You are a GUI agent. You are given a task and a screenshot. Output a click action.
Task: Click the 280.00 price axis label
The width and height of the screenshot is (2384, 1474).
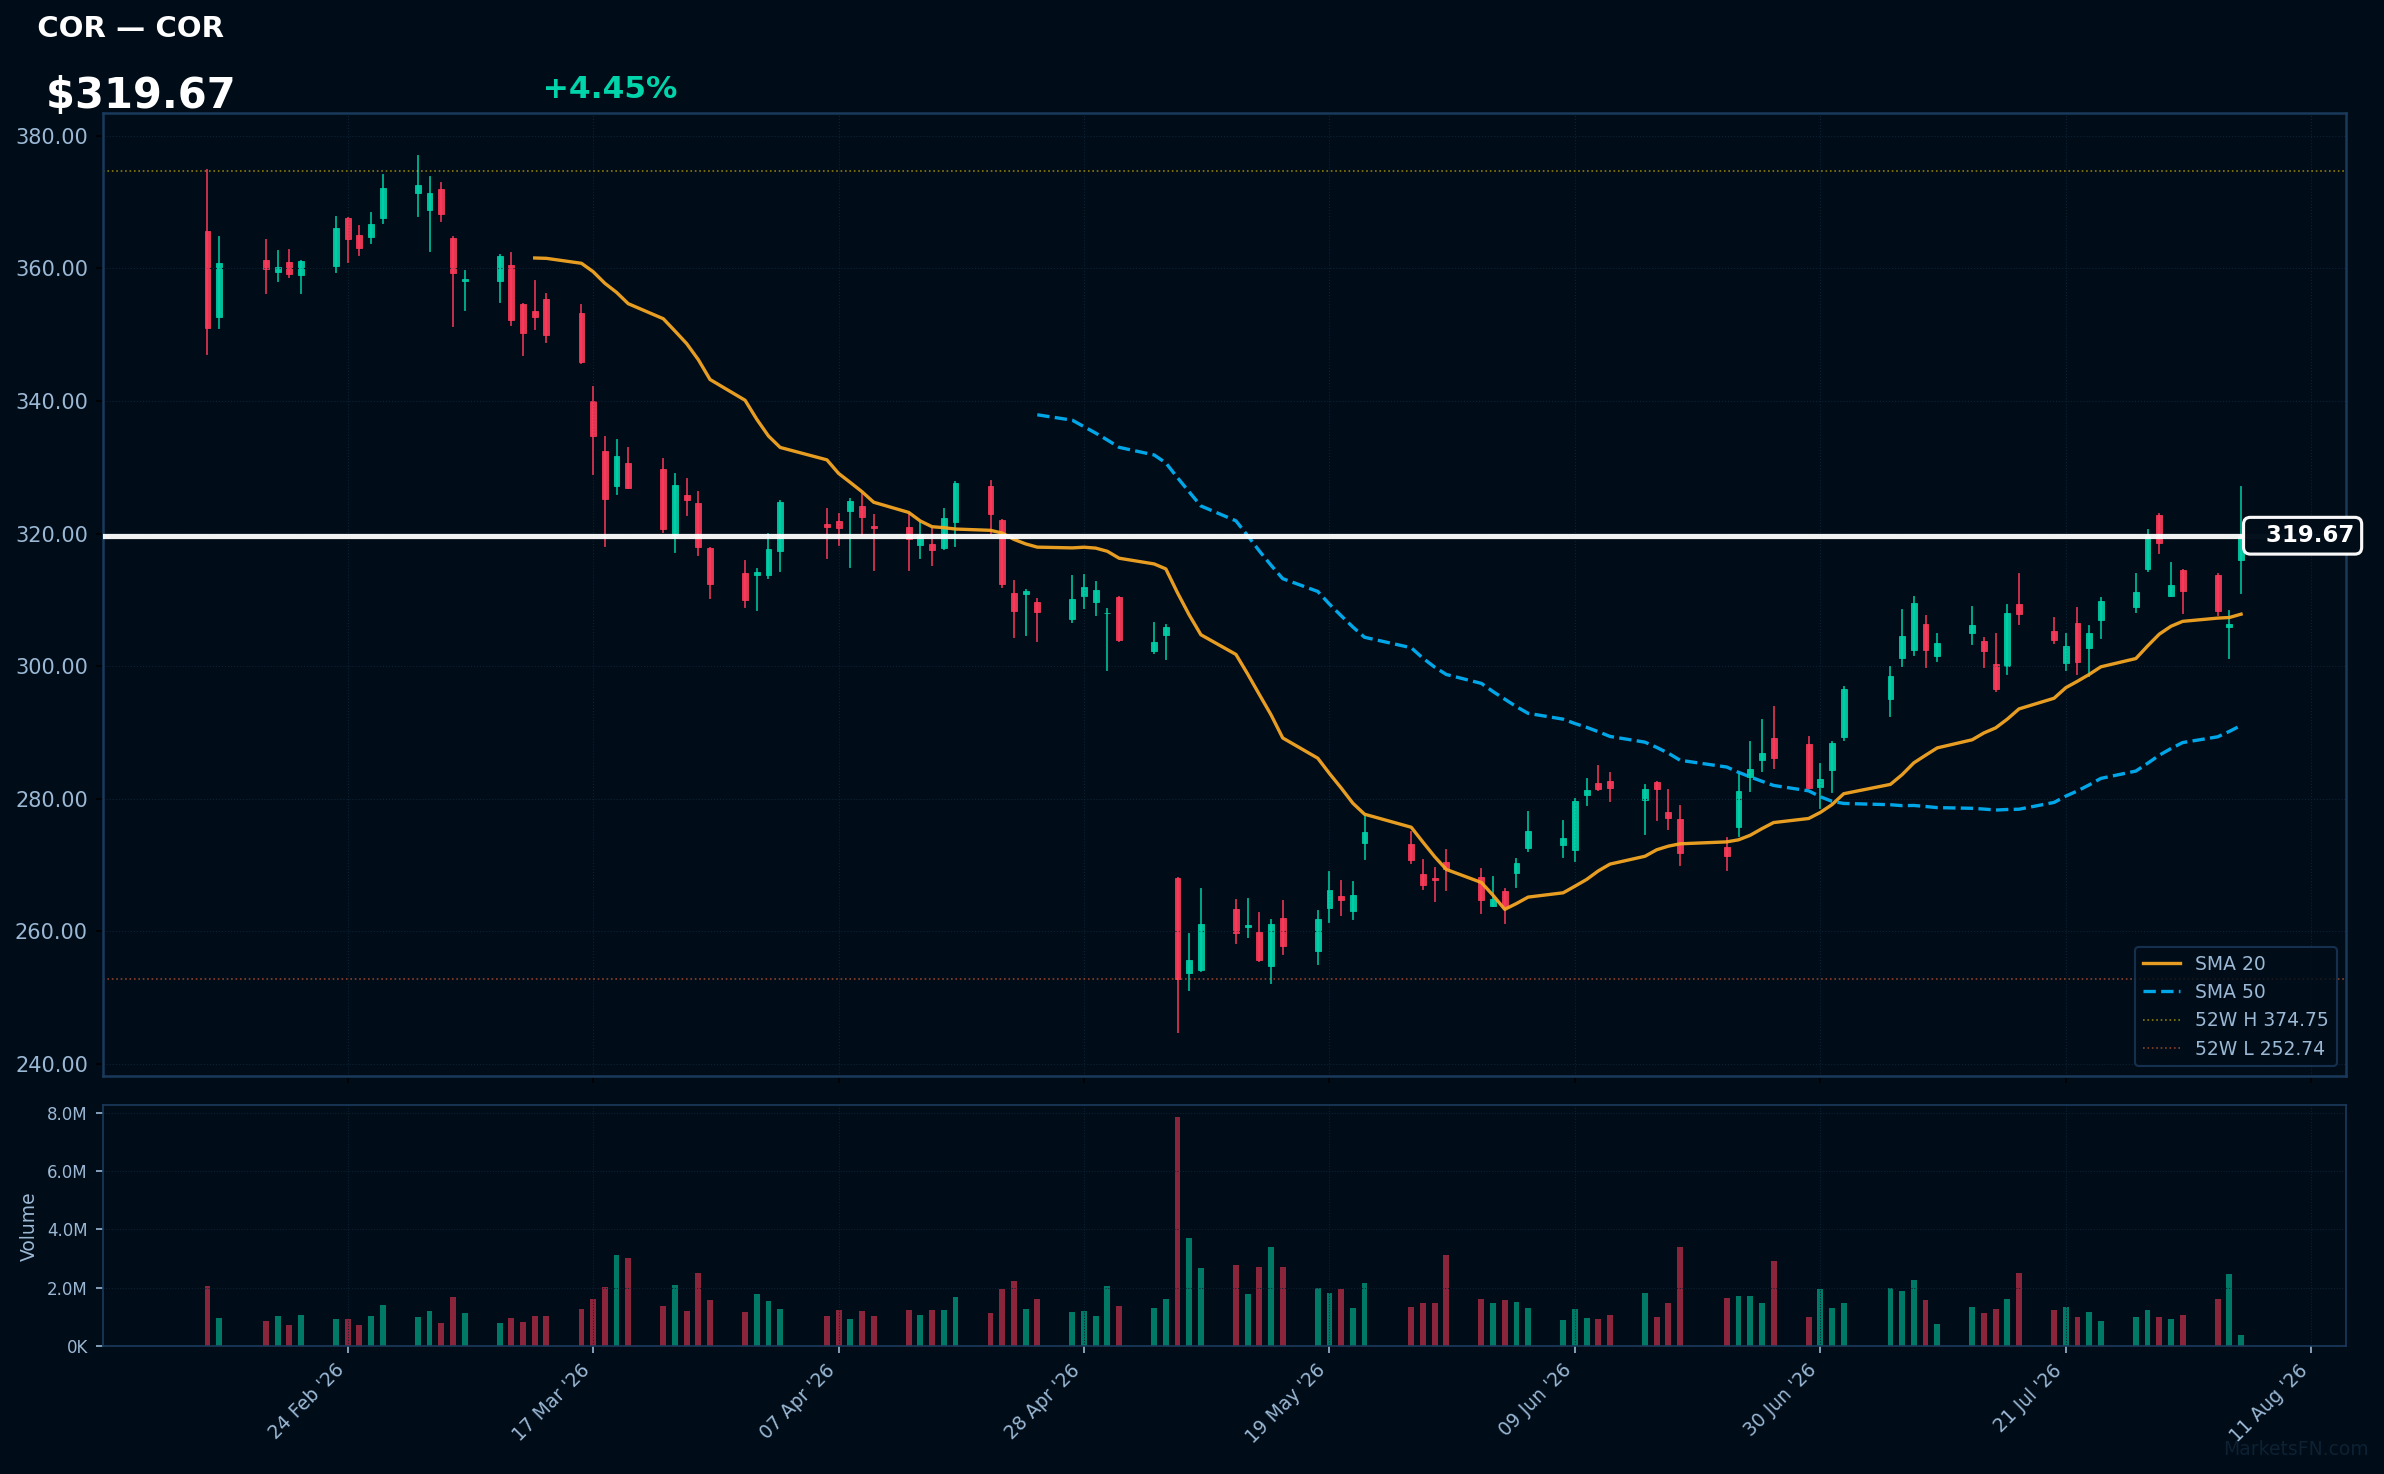pyautogui.click(x=51, y=799)
